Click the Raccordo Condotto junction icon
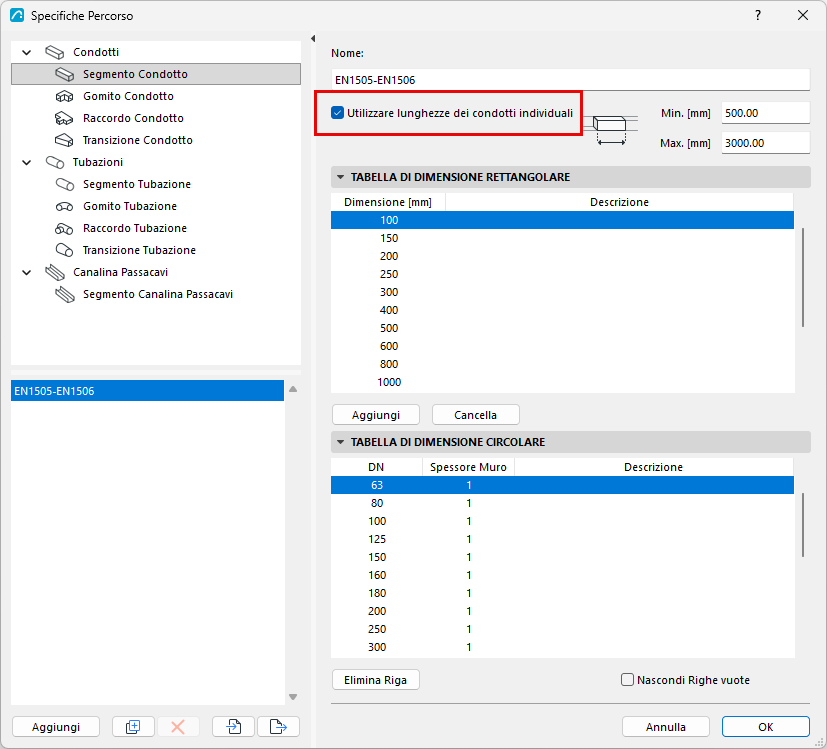Screen dimensions: 827x749 (64, 118)
